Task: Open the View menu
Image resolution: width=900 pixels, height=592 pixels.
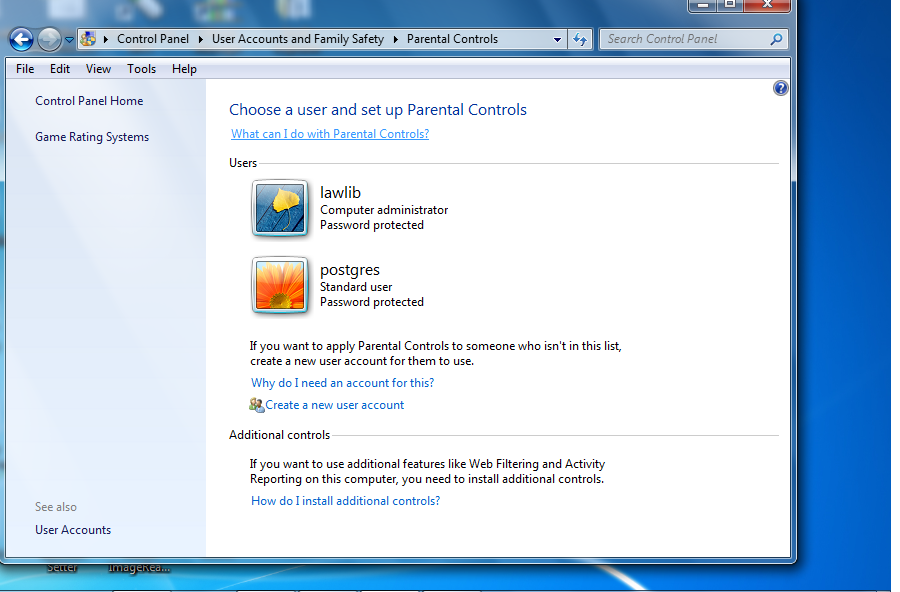Action: [x=98, y=69]
